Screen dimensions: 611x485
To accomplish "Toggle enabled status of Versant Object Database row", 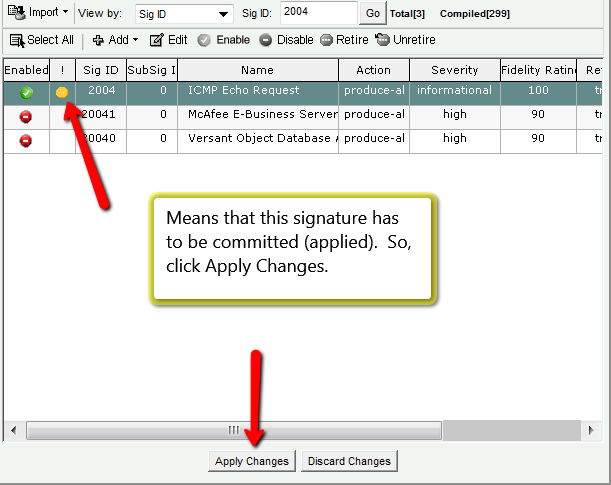I will pos(26,140).
